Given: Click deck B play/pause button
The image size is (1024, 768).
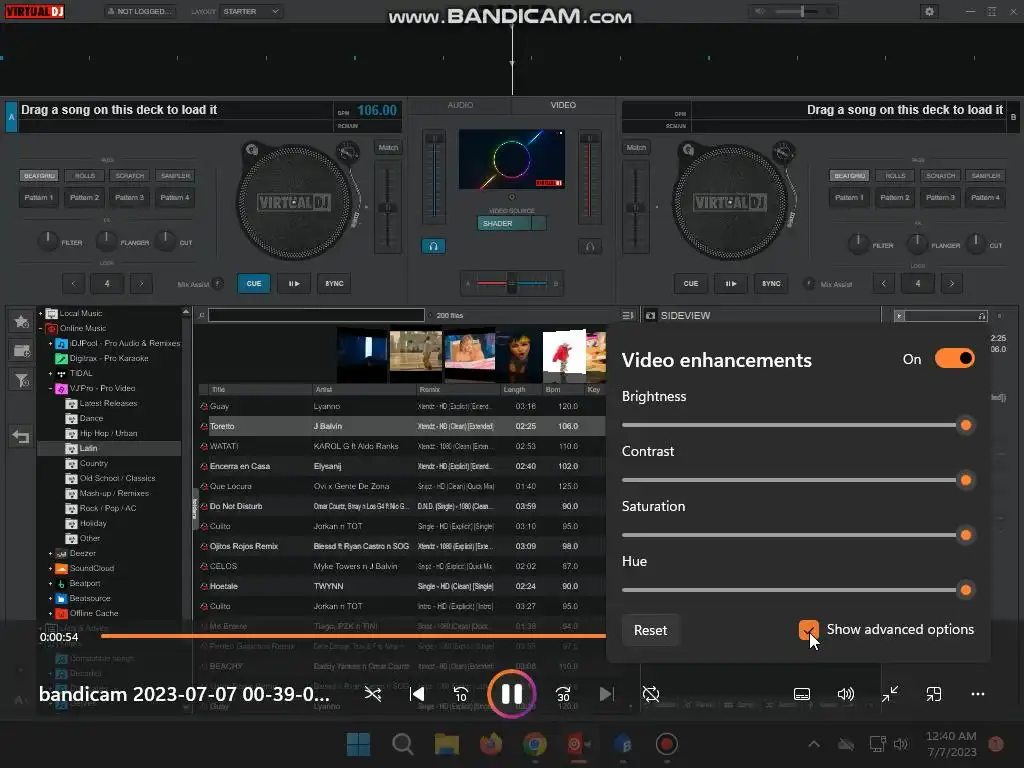Looking at the screenshot, I should (x=730, y=283).
